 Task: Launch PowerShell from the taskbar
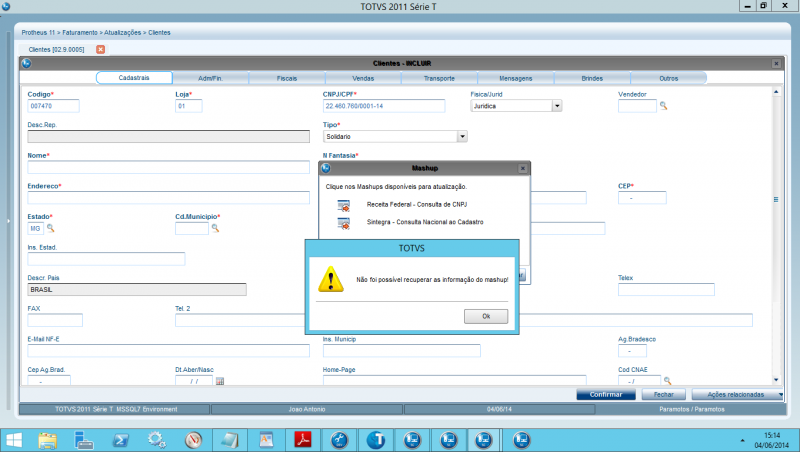[120, 440]
